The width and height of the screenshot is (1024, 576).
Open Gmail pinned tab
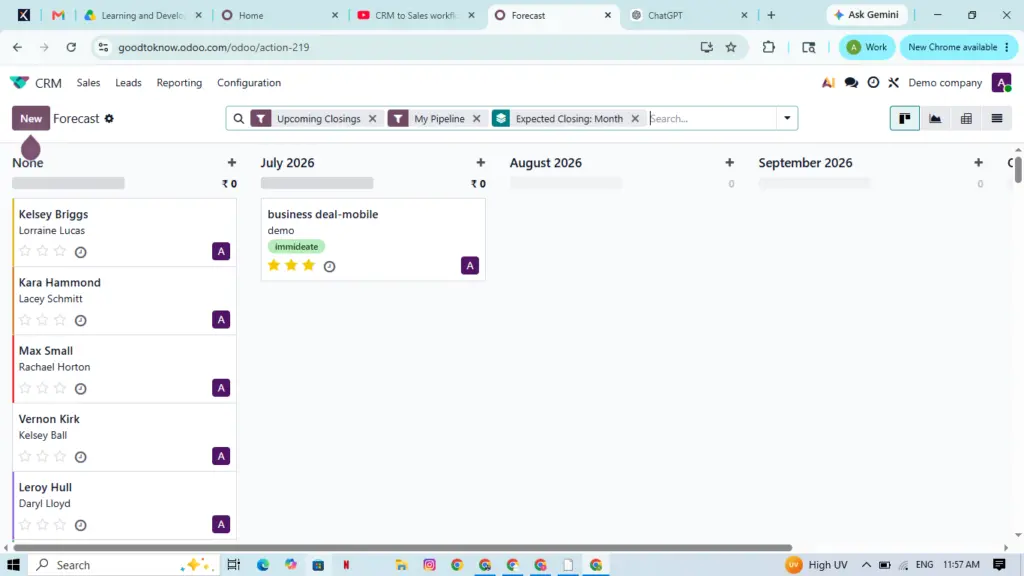[58, 15]
